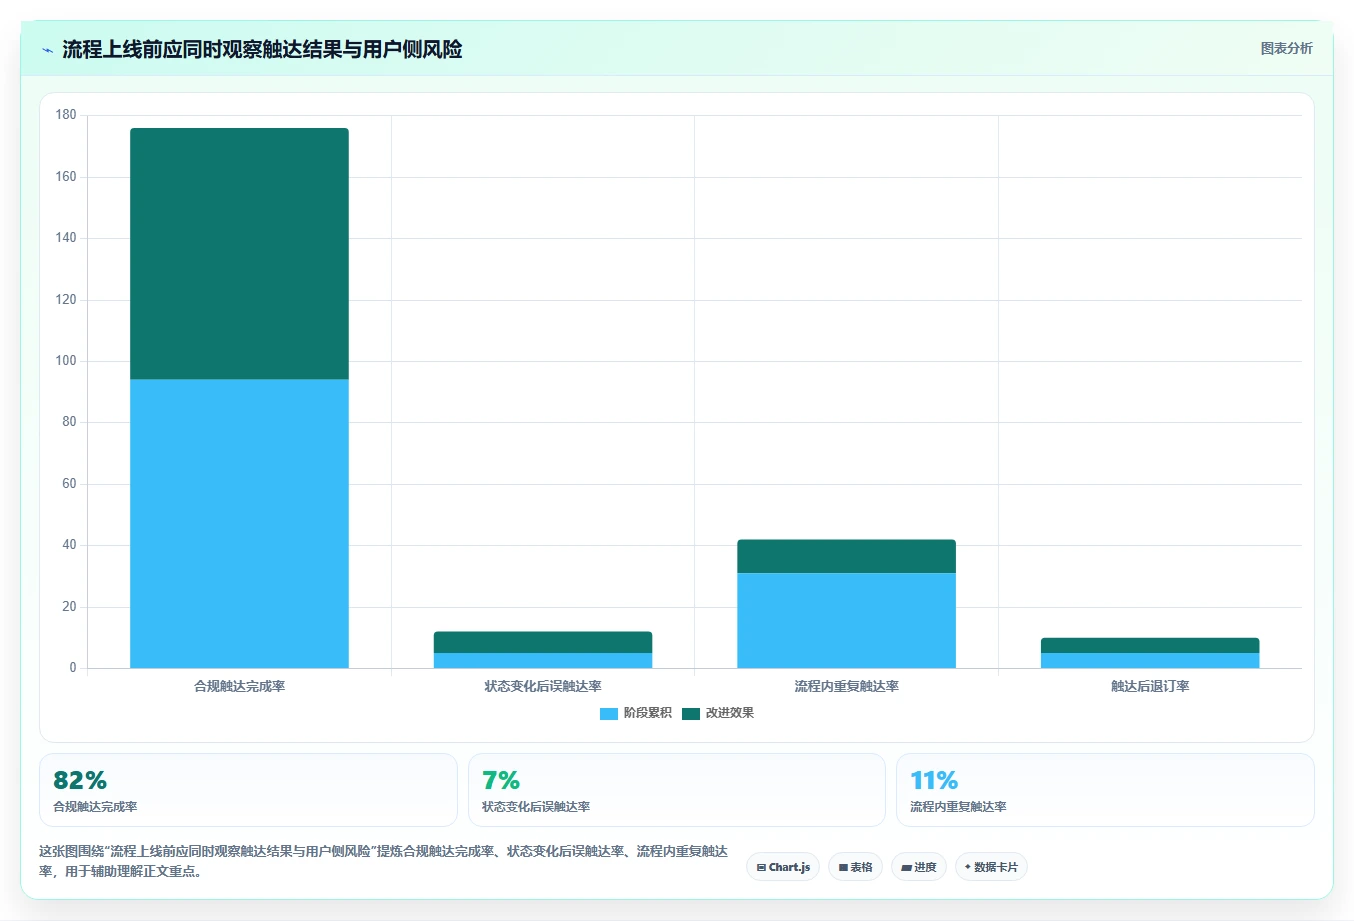Click the icon inside the 表格 chip
The height and width of the screenshot is (921, 1354).
coord(843,867)
